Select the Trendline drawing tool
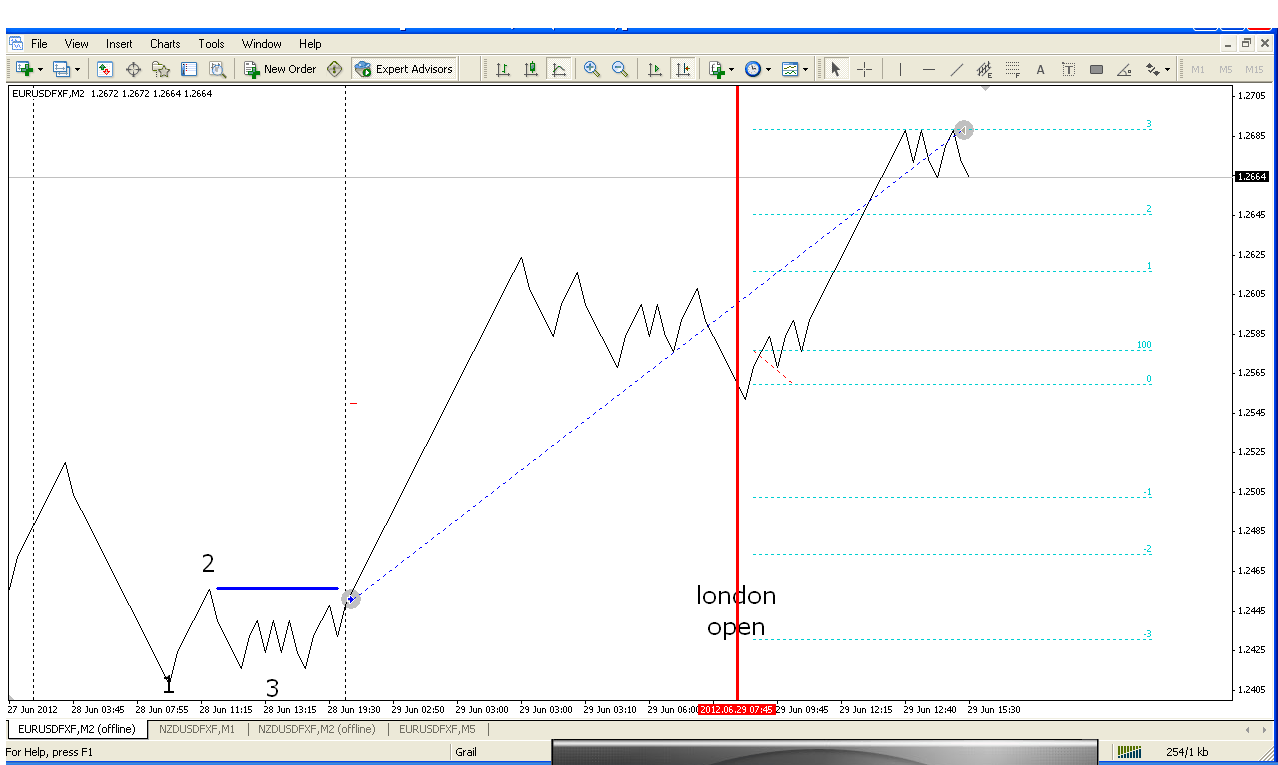The width and height of the screenshot is (1278, 765). [x=956, y=69]
